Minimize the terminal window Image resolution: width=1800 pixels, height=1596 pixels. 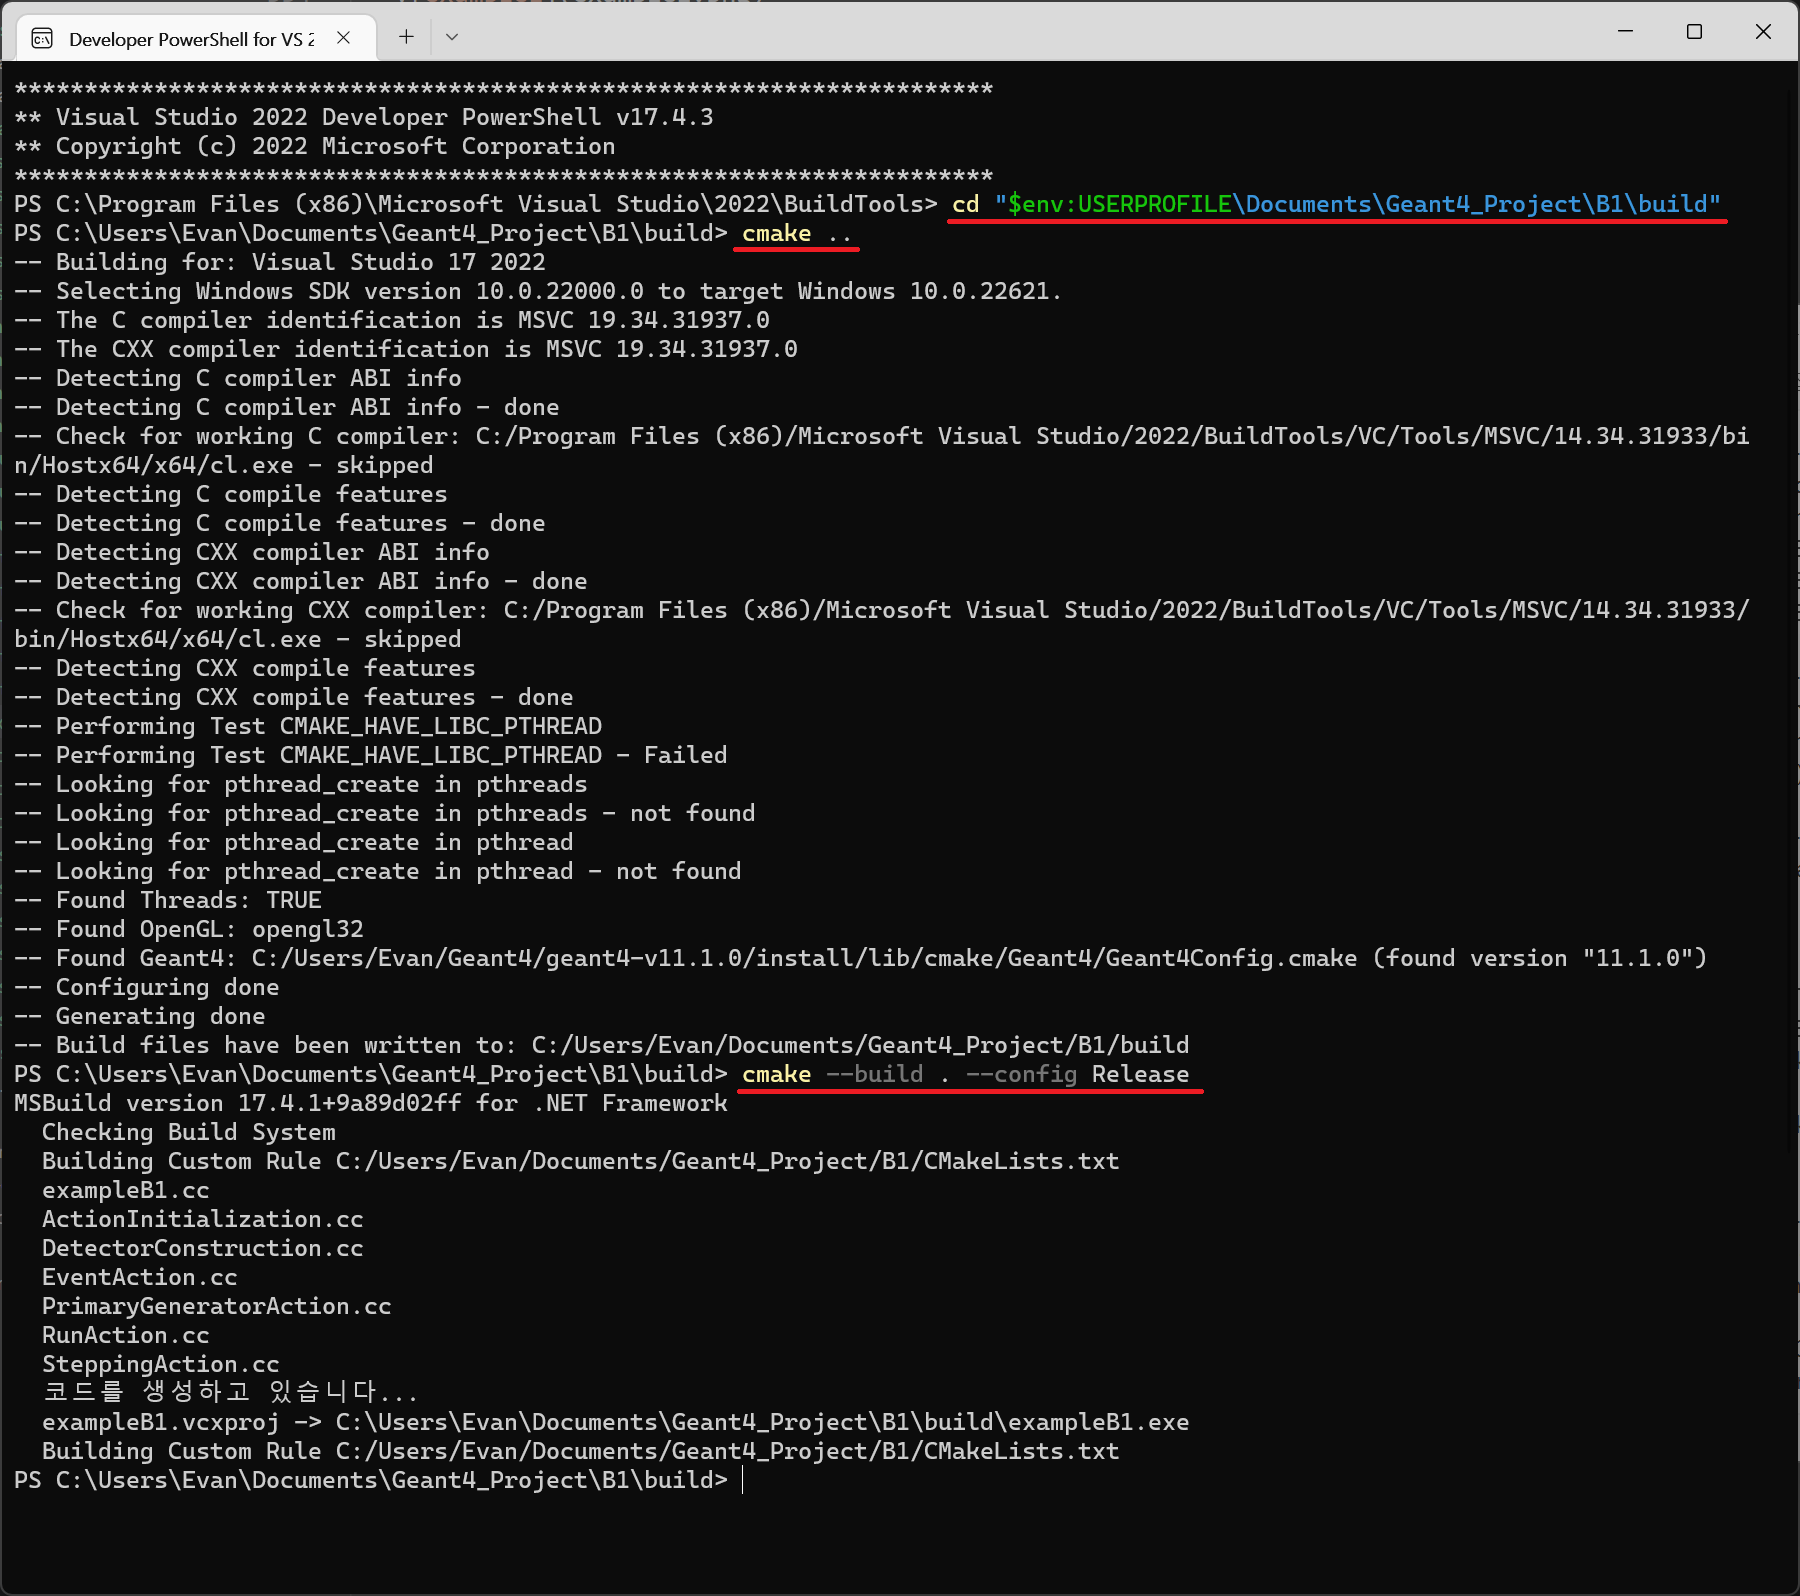pos(1625,32)
